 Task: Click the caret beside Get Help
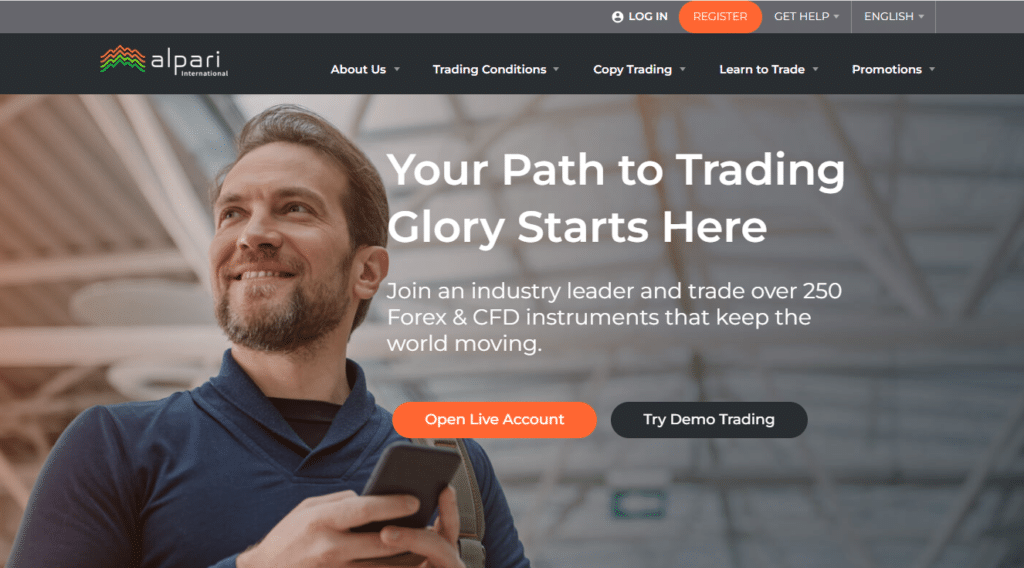(x=836, y=17)
